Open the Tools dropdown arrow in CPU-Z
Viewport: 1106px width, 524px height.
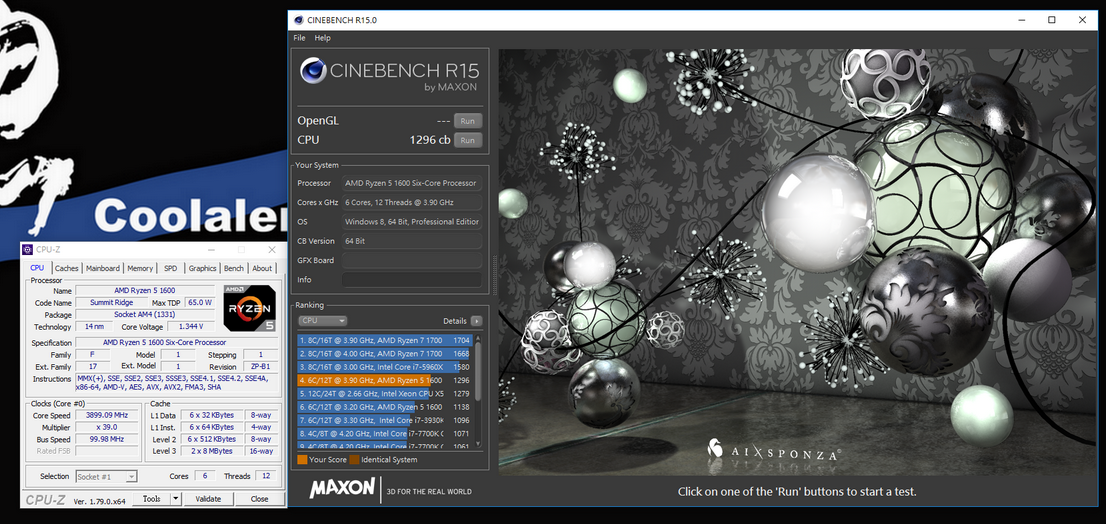pos(176,499)
